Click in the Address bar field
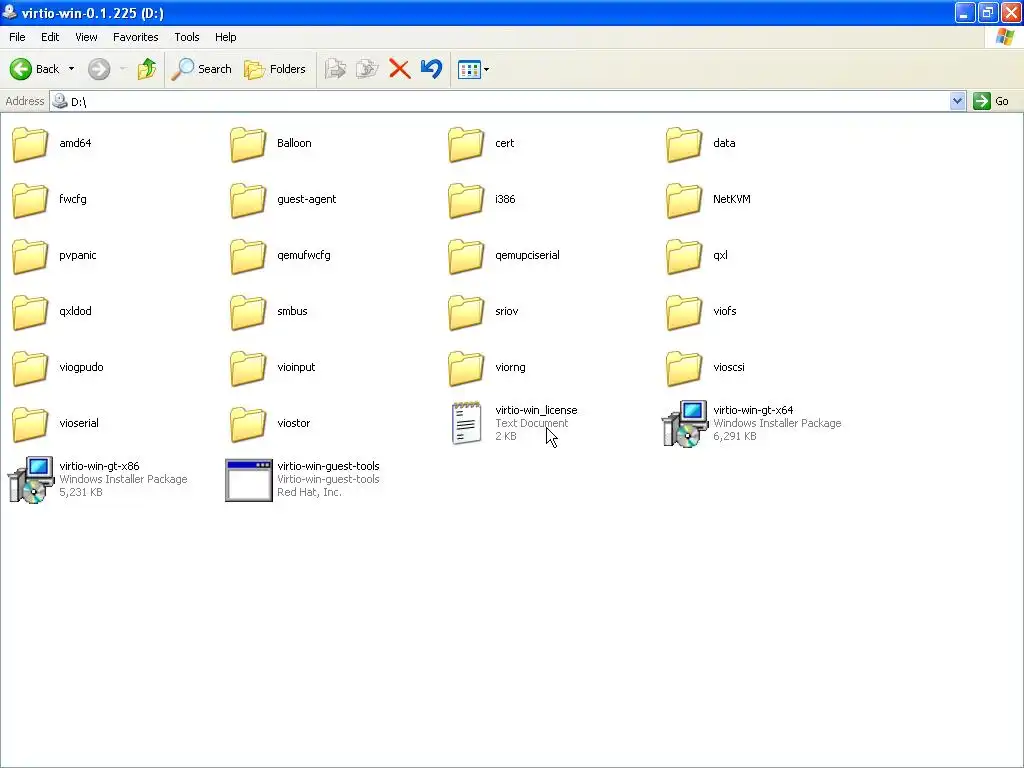 500,101
